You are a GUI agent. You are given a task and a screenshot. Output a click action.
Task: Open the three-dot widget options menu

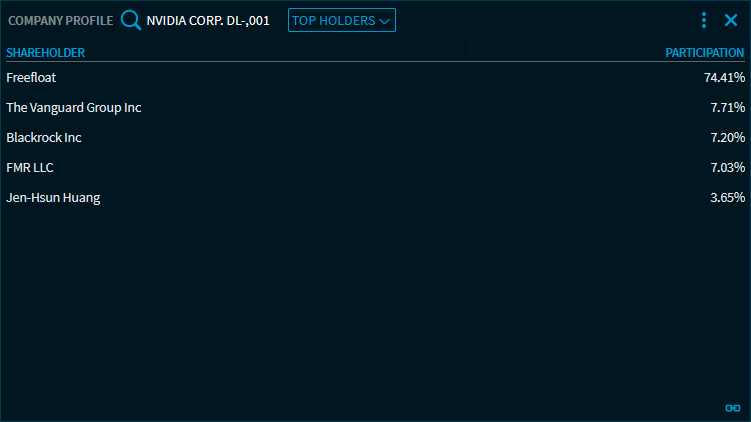[x=704, y=20]
